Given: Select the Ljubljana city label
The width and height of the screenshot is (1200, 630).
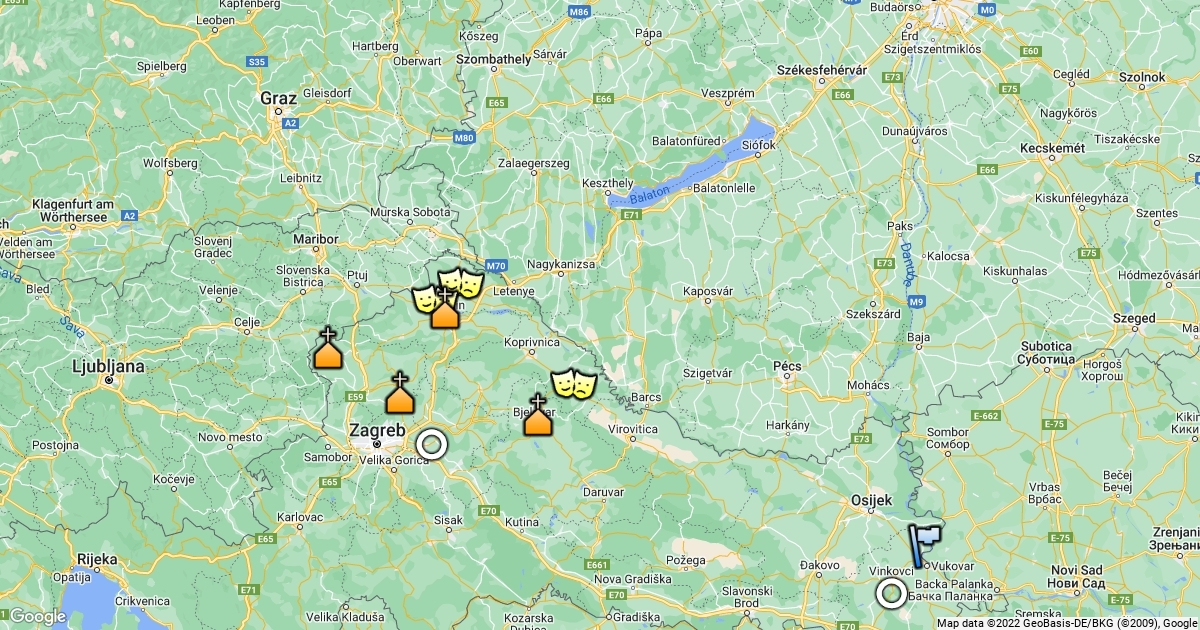Looking at the screenshot, I should point(109,367).
